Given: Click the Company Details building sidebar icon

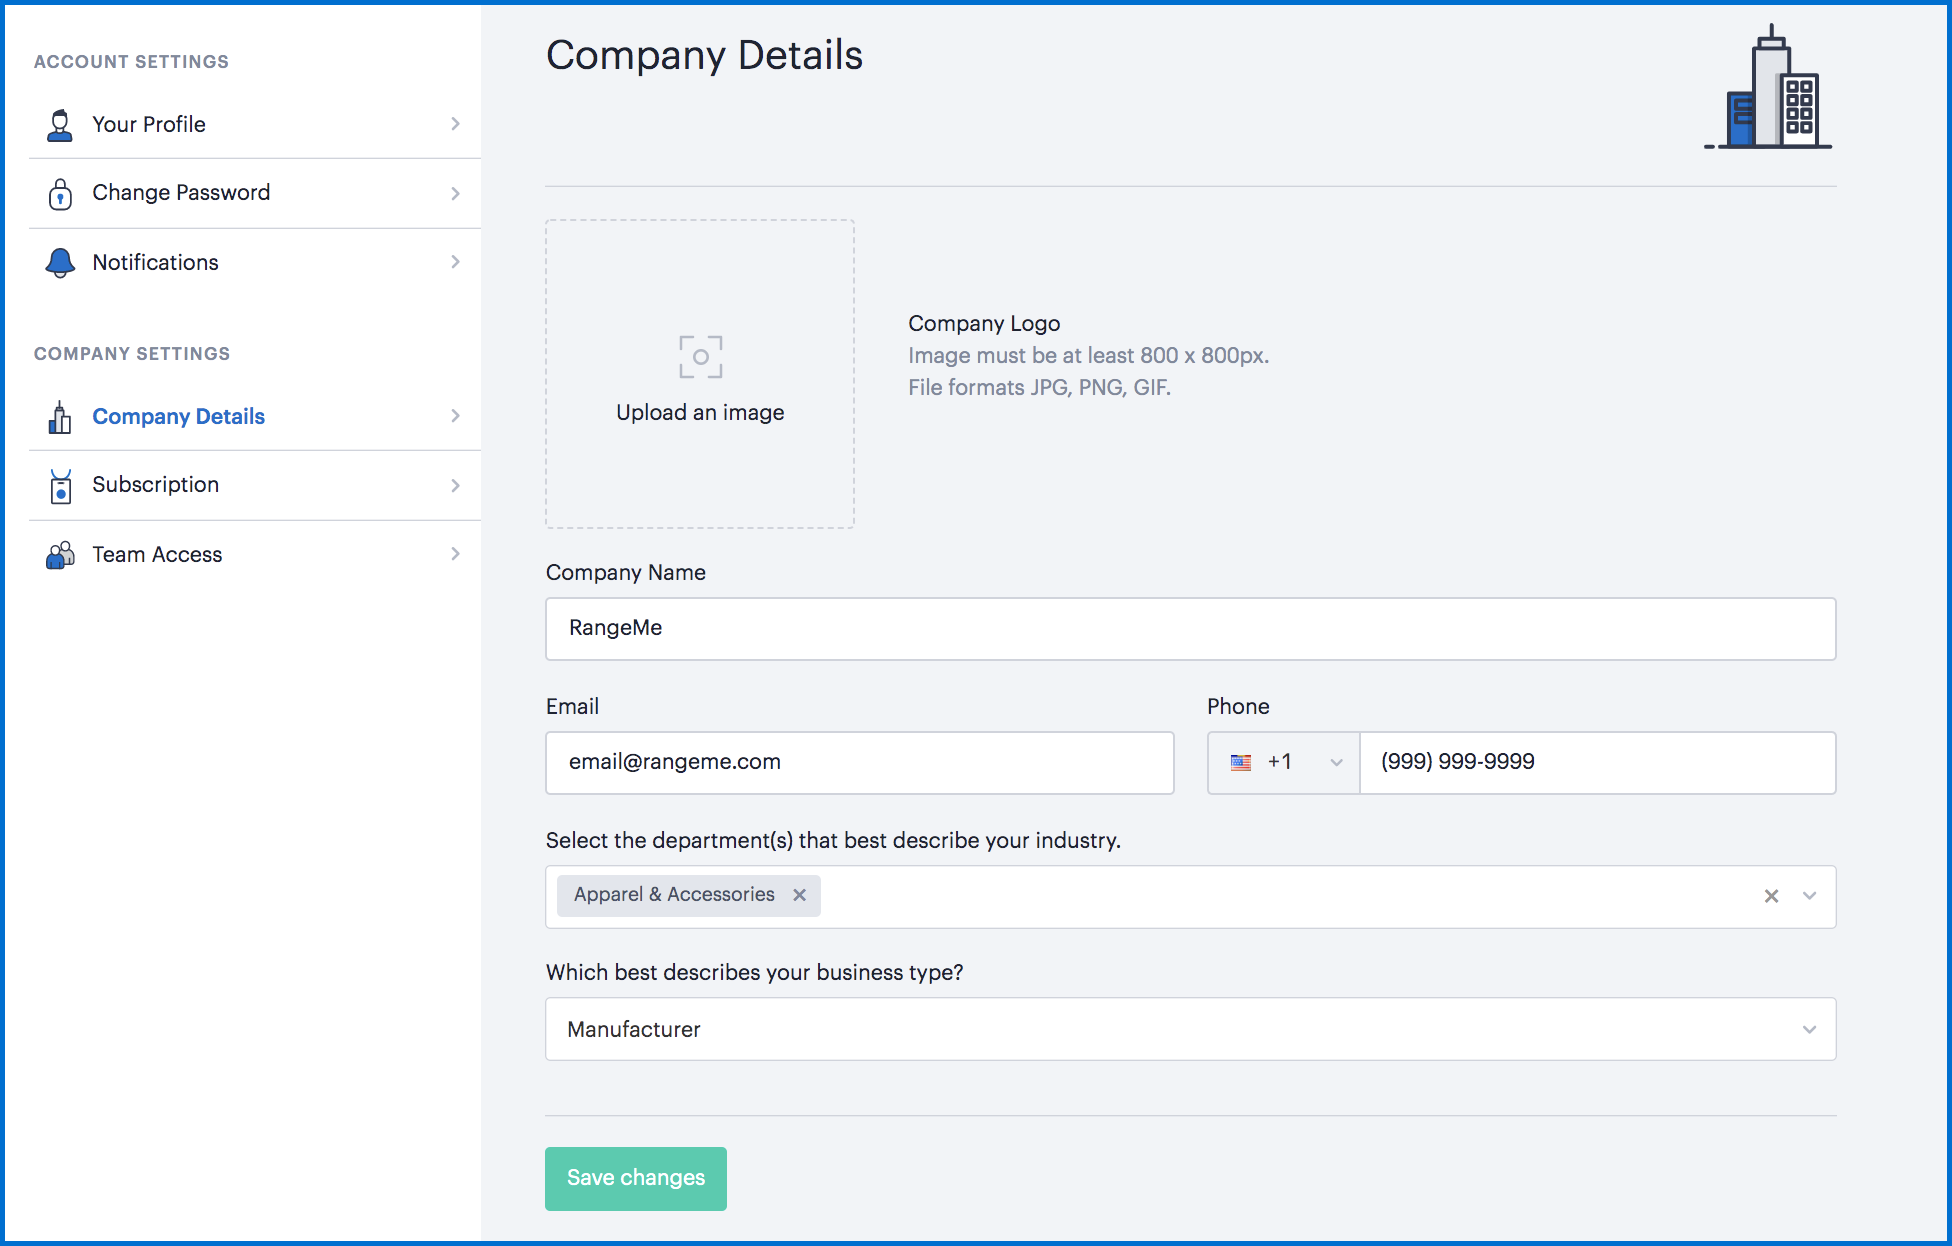Looking at the screenshot, I should (60, 417).
